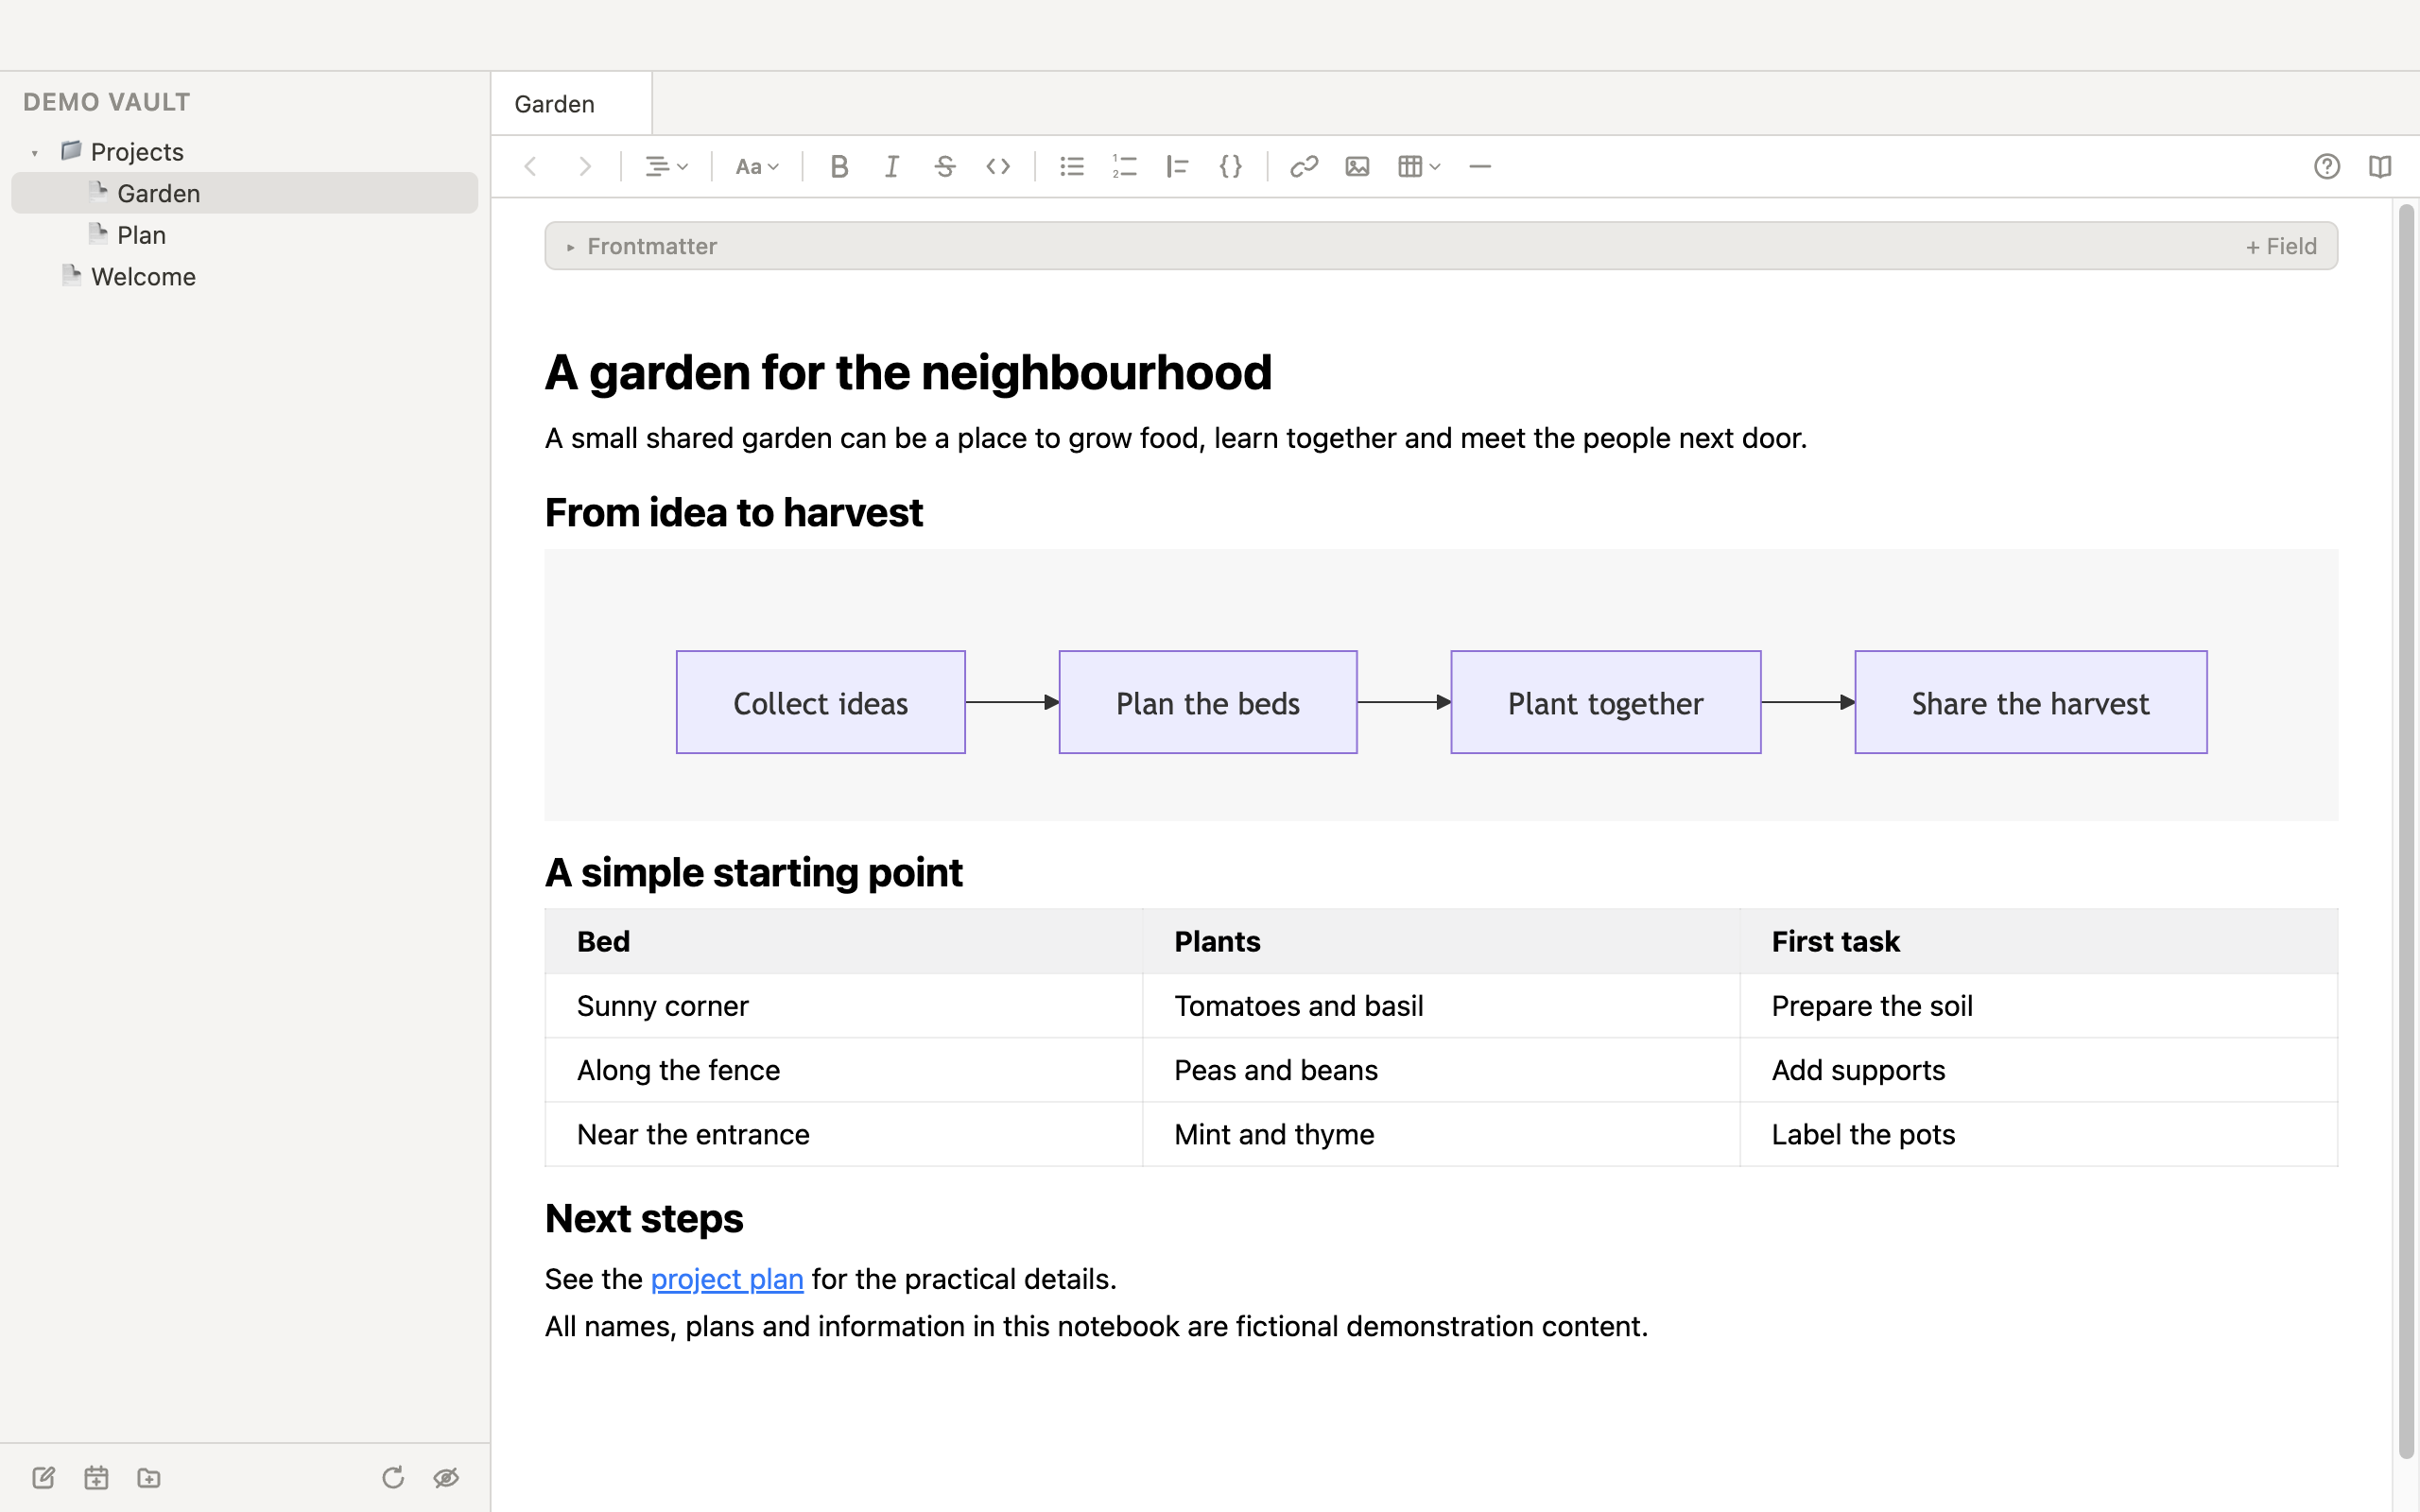Click the vertical scrollbar of the editor

pyautogui.click(x=2406, y=830)
